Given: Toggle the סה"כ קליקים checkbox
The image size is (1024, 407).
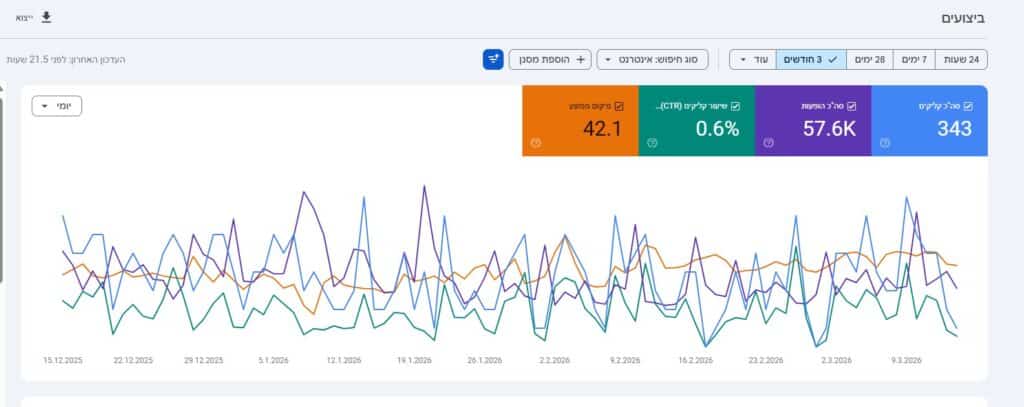Looking at the screenshot, I should (x=968, y=105).
